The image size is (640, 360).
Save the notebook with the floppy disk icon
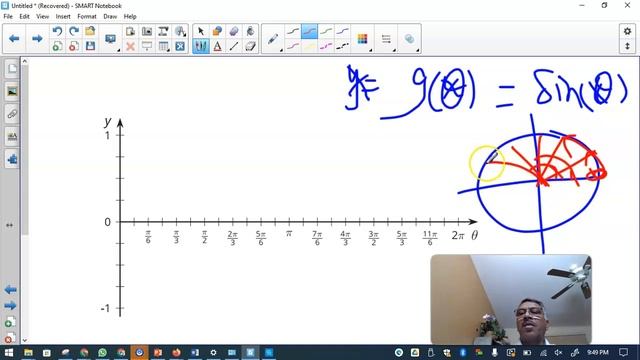tap(90, 46)
